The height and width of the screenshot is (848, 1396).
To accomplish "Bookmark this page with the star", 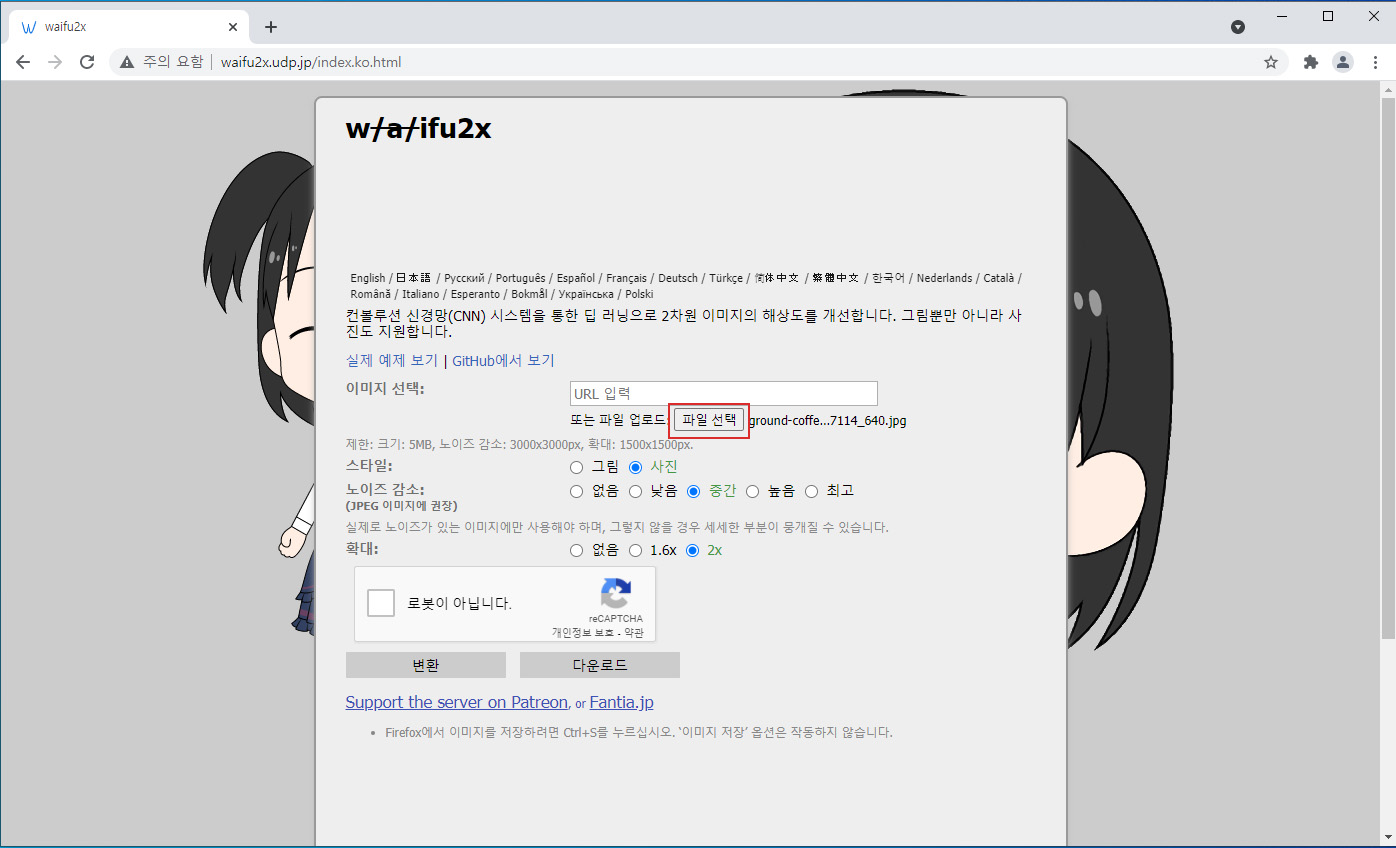I will click(1271, 62).
